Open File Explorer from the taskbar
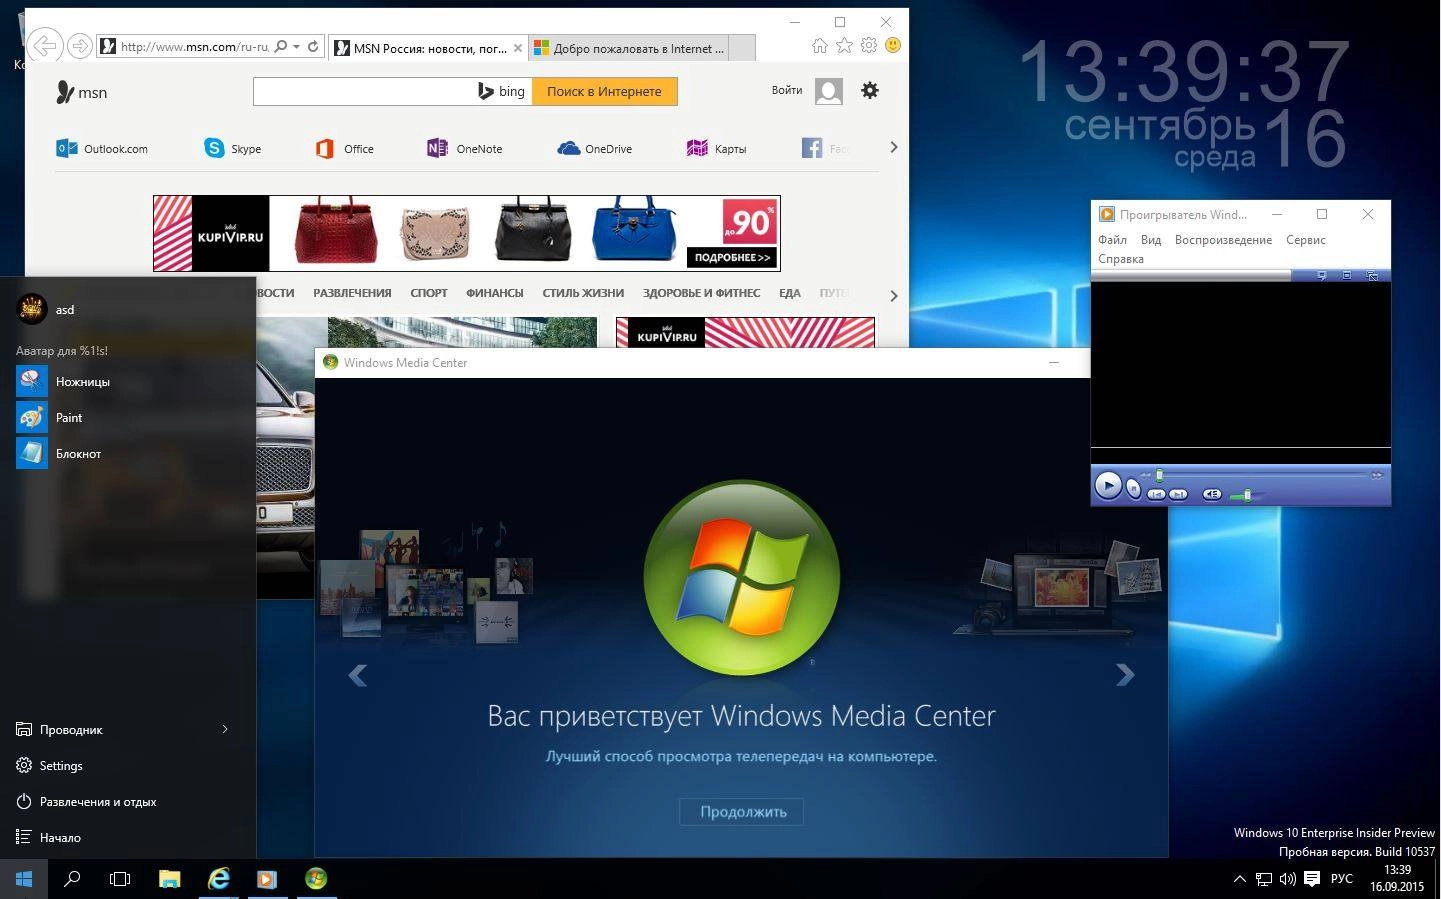The width and height of the screenshot is (1441, 899). tap(169, 879)
